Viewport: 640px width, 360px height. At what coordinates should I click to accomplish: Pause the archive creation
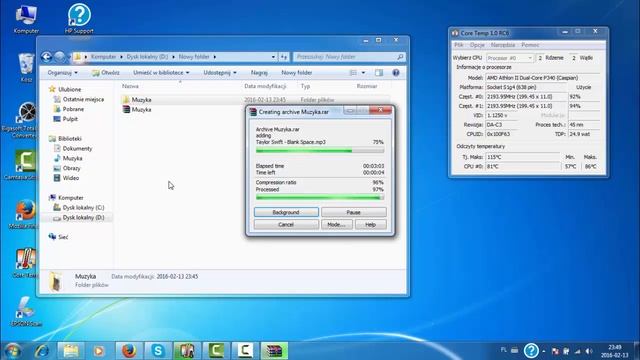353,212
